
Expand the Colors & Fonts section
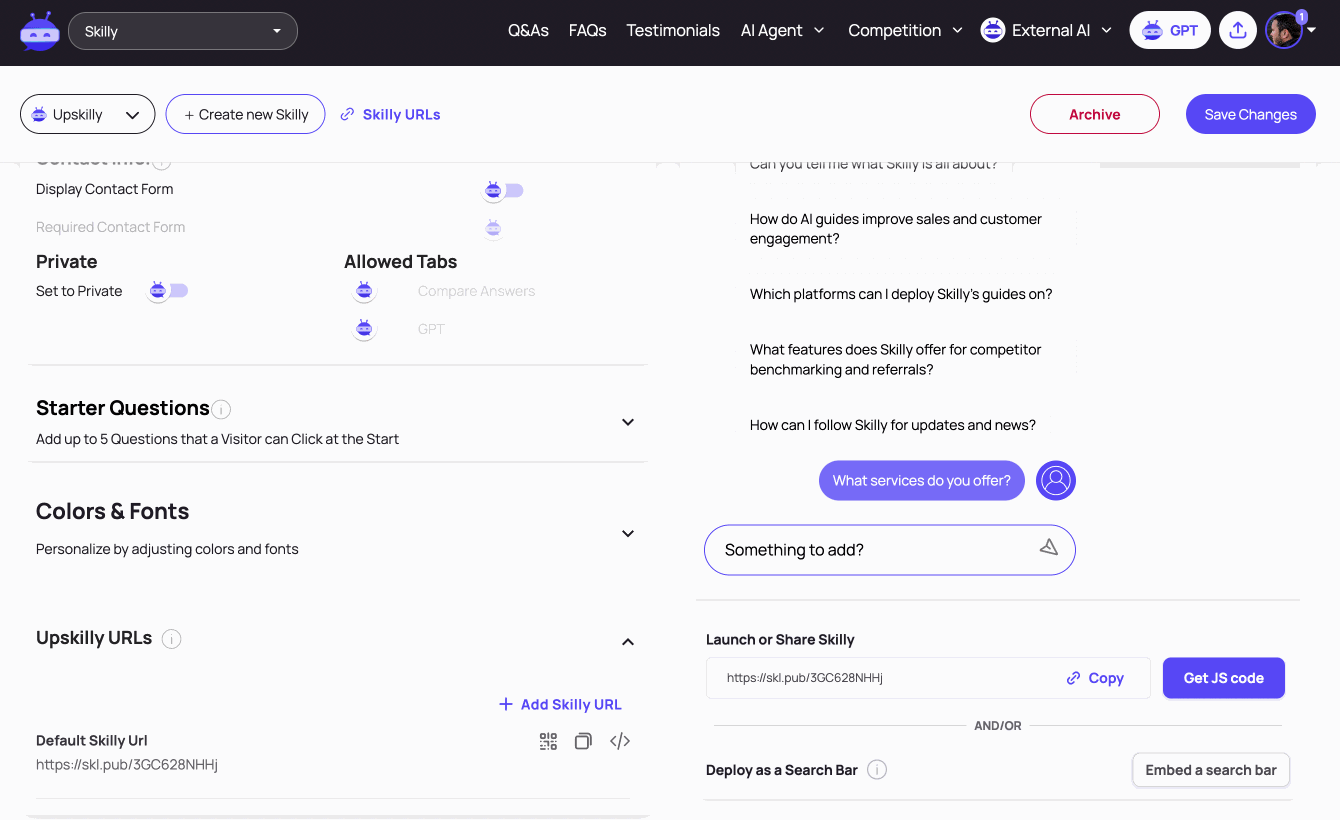click(628, 533)
